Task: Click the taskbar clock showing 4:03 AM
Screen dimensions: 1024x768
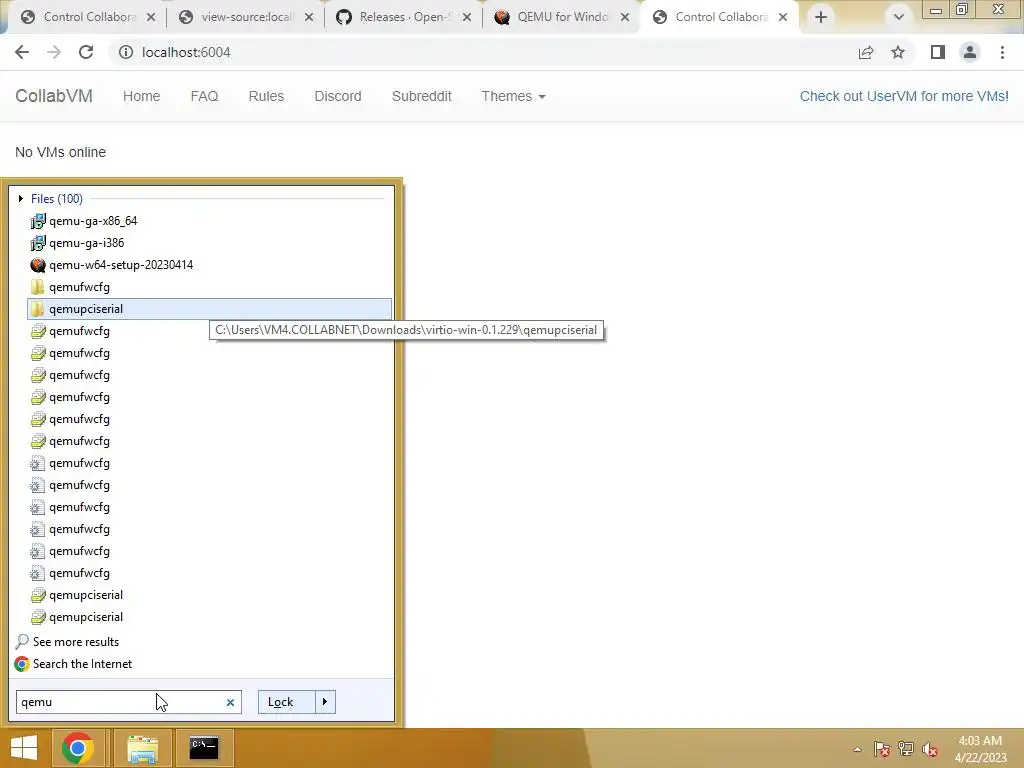Action: click(x=980, y=749)
